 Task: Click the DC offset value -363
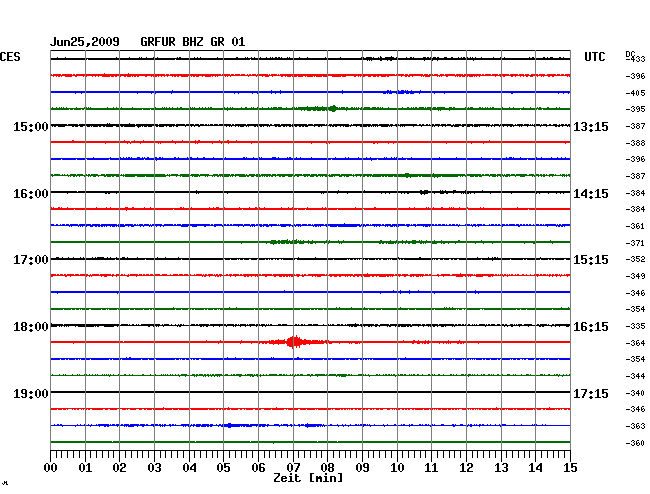pyautogui.click(x=635, y=426)
